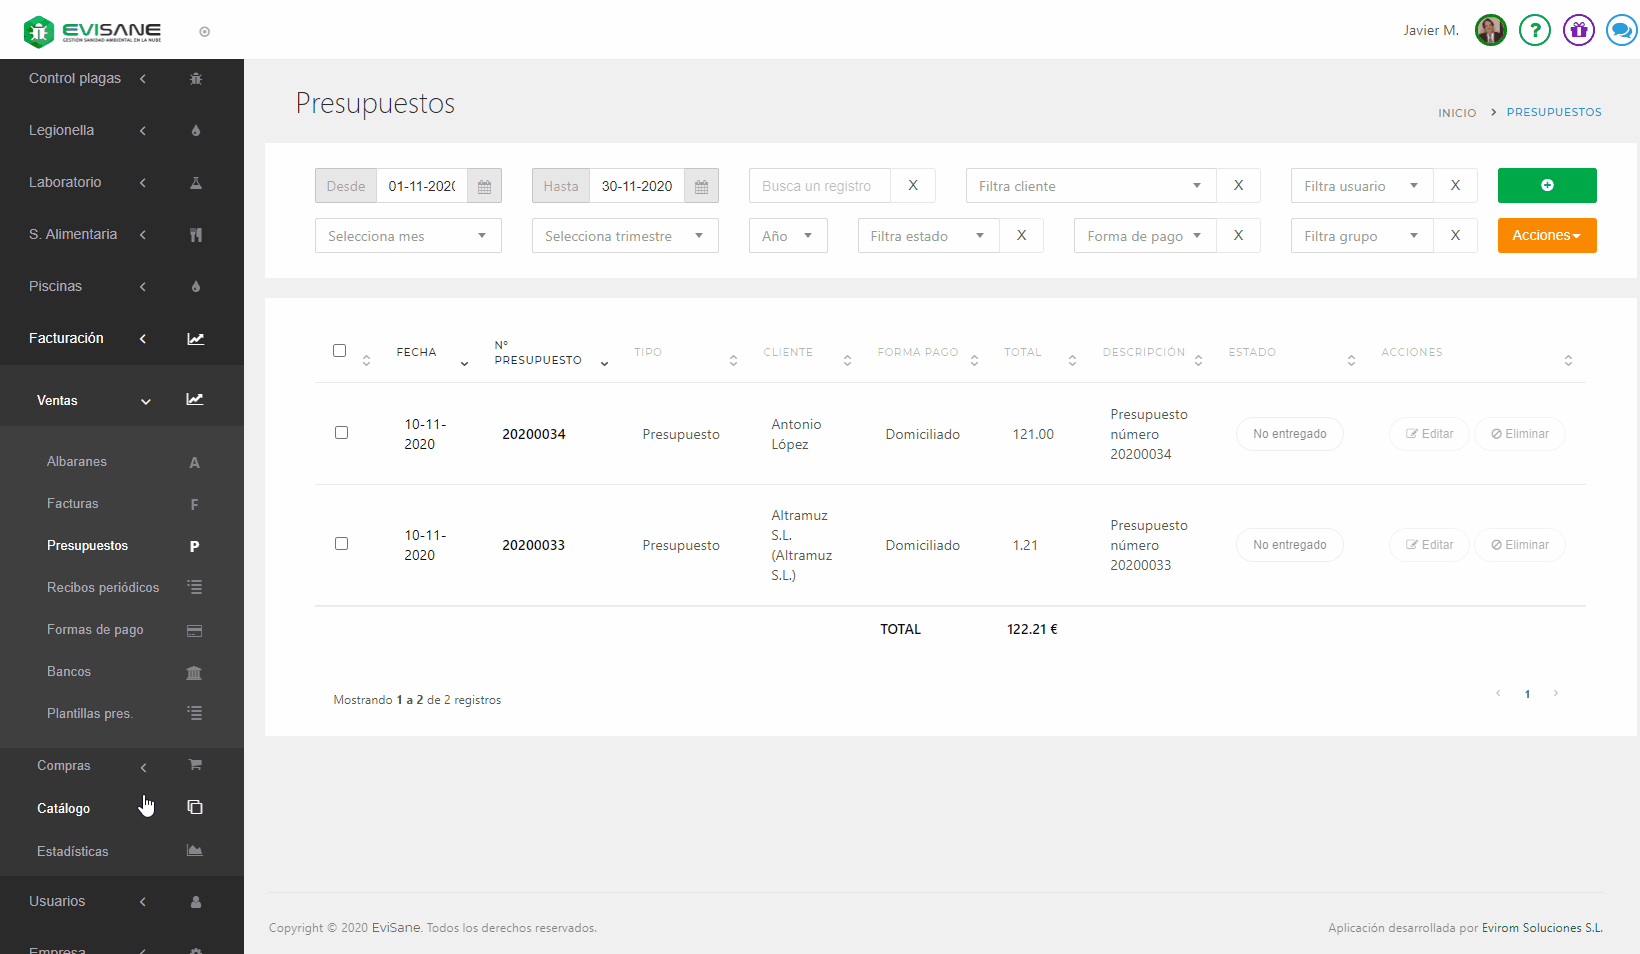Click Eliminar for Altramuz S.L. row
Screen dimensions: 1640x954
(1519, 545)
